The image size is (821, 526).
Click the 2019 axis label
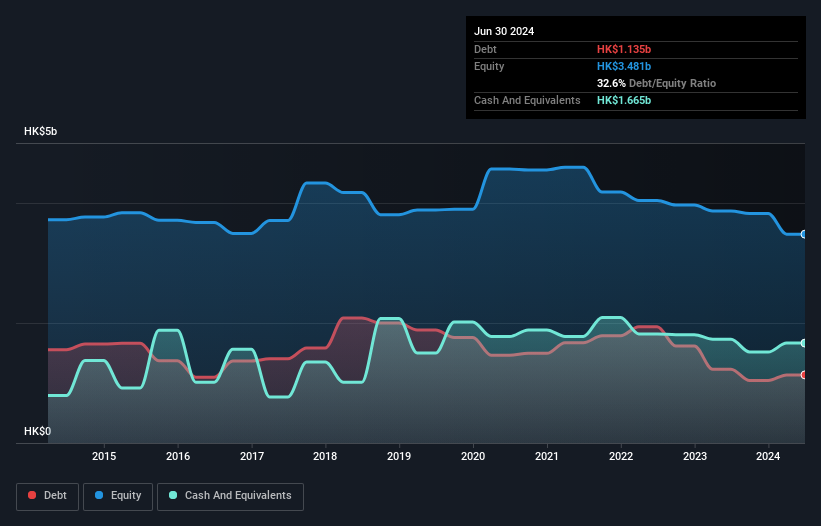click(399, 456)
